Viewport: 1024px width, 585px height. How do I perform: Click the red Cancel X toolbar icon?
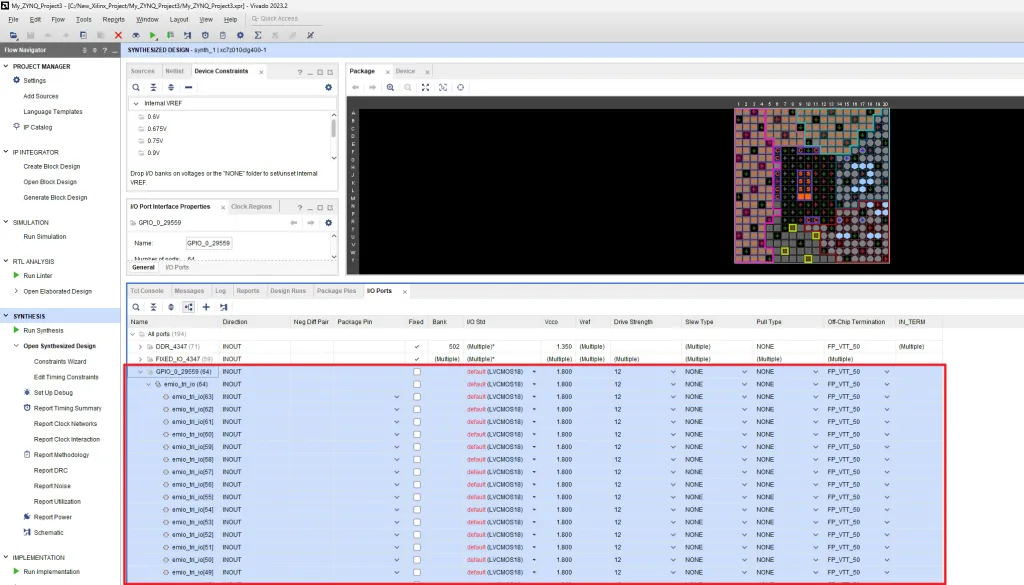click(x=118, y=35)
